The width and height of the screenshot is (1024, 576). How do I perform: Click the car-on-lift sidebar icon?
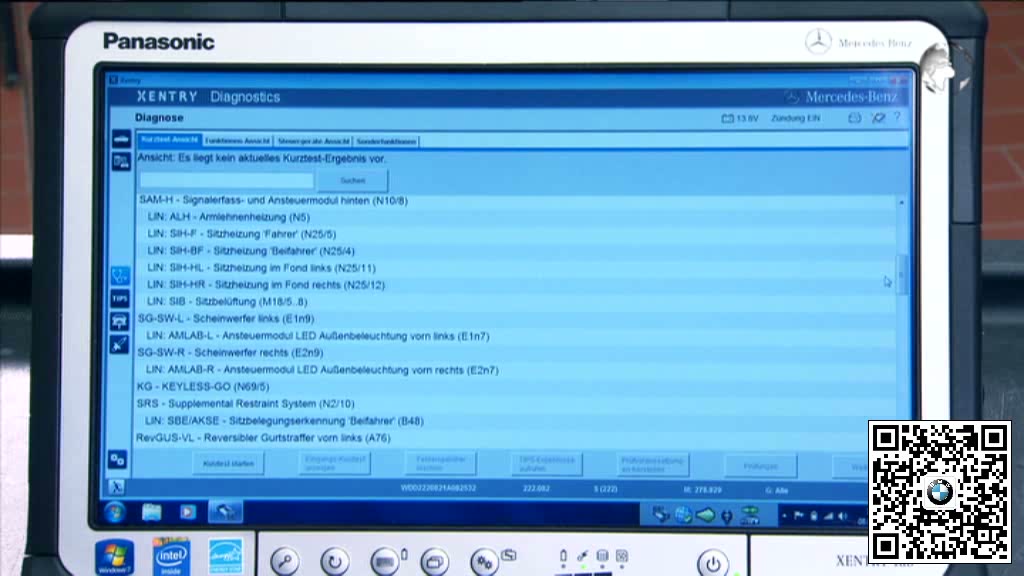point(120,321)
